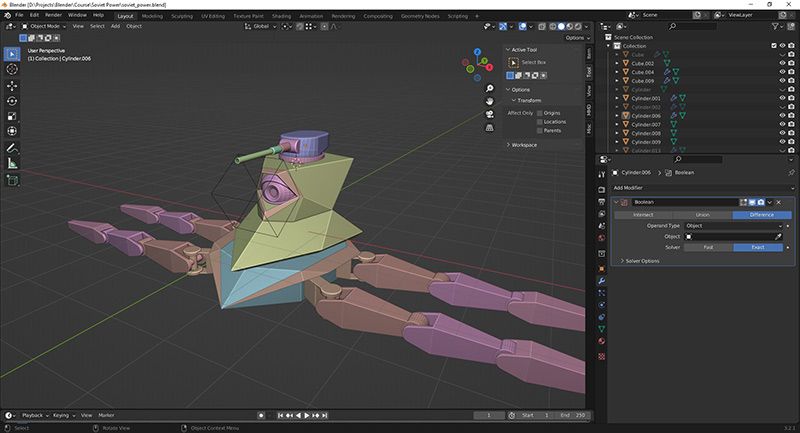Switch to the Modeling workspace tab
Screen dimensions: 800x433
tap(152, 16)
